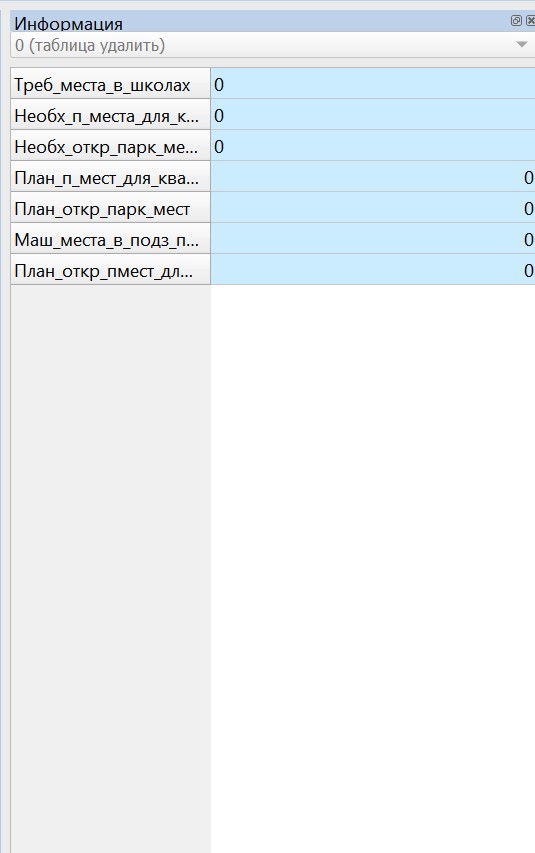The height and width of the screenshot is (853, 535).
Task: Select the Необх_откр_парк_ме... field name
Action: pyautogui.click(x=110, y=146)
